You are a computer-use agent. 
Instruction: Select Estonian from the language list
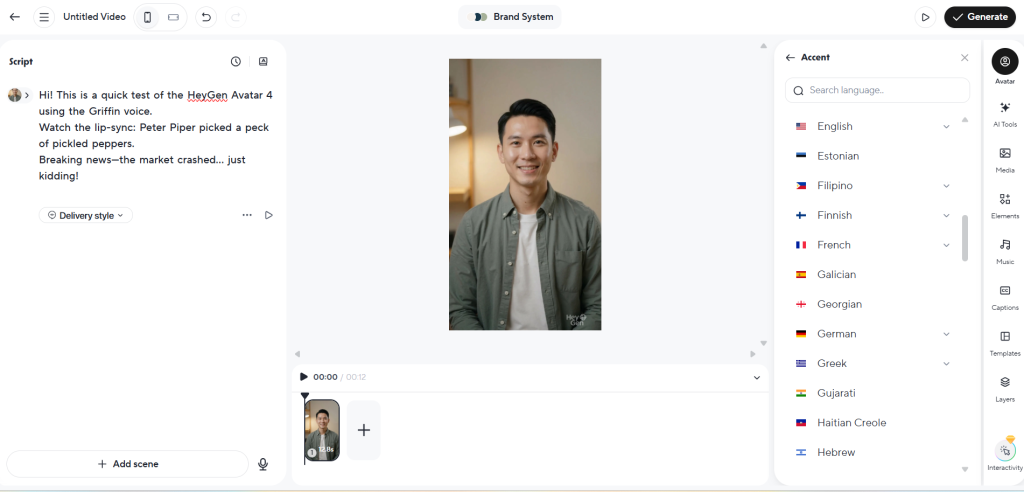pyautogui.click(x=838, y=156)
